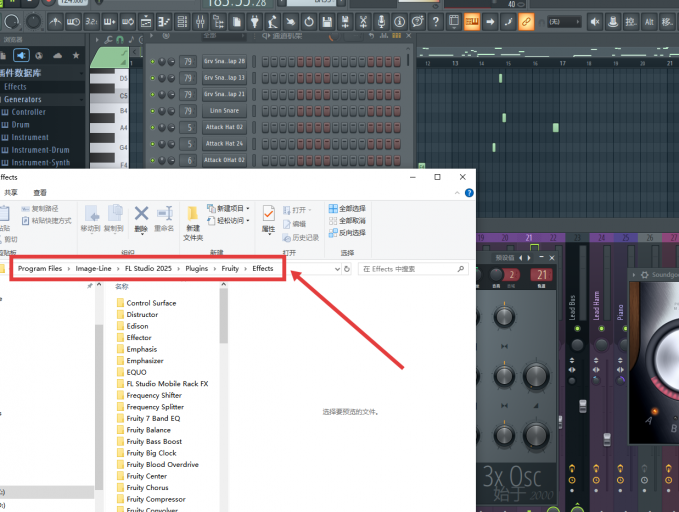Toggle green LED of Linn Snare channel

(x=152, y=111)
